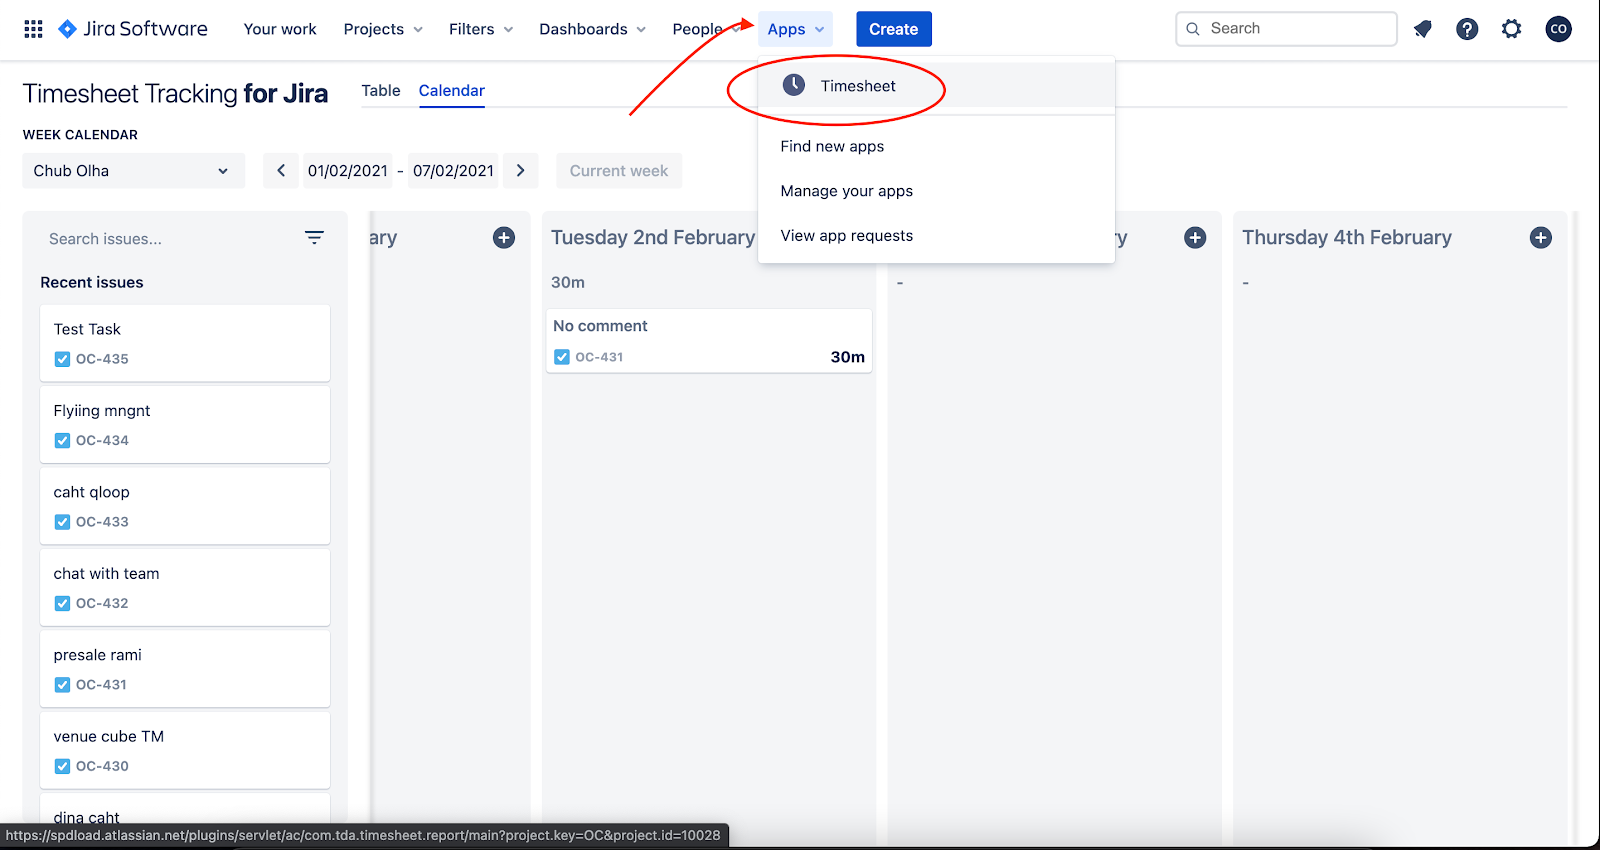Click the Timesheet clock icon in Apps menu
This screenshot has height=850, width=1600.
point(793,85)
